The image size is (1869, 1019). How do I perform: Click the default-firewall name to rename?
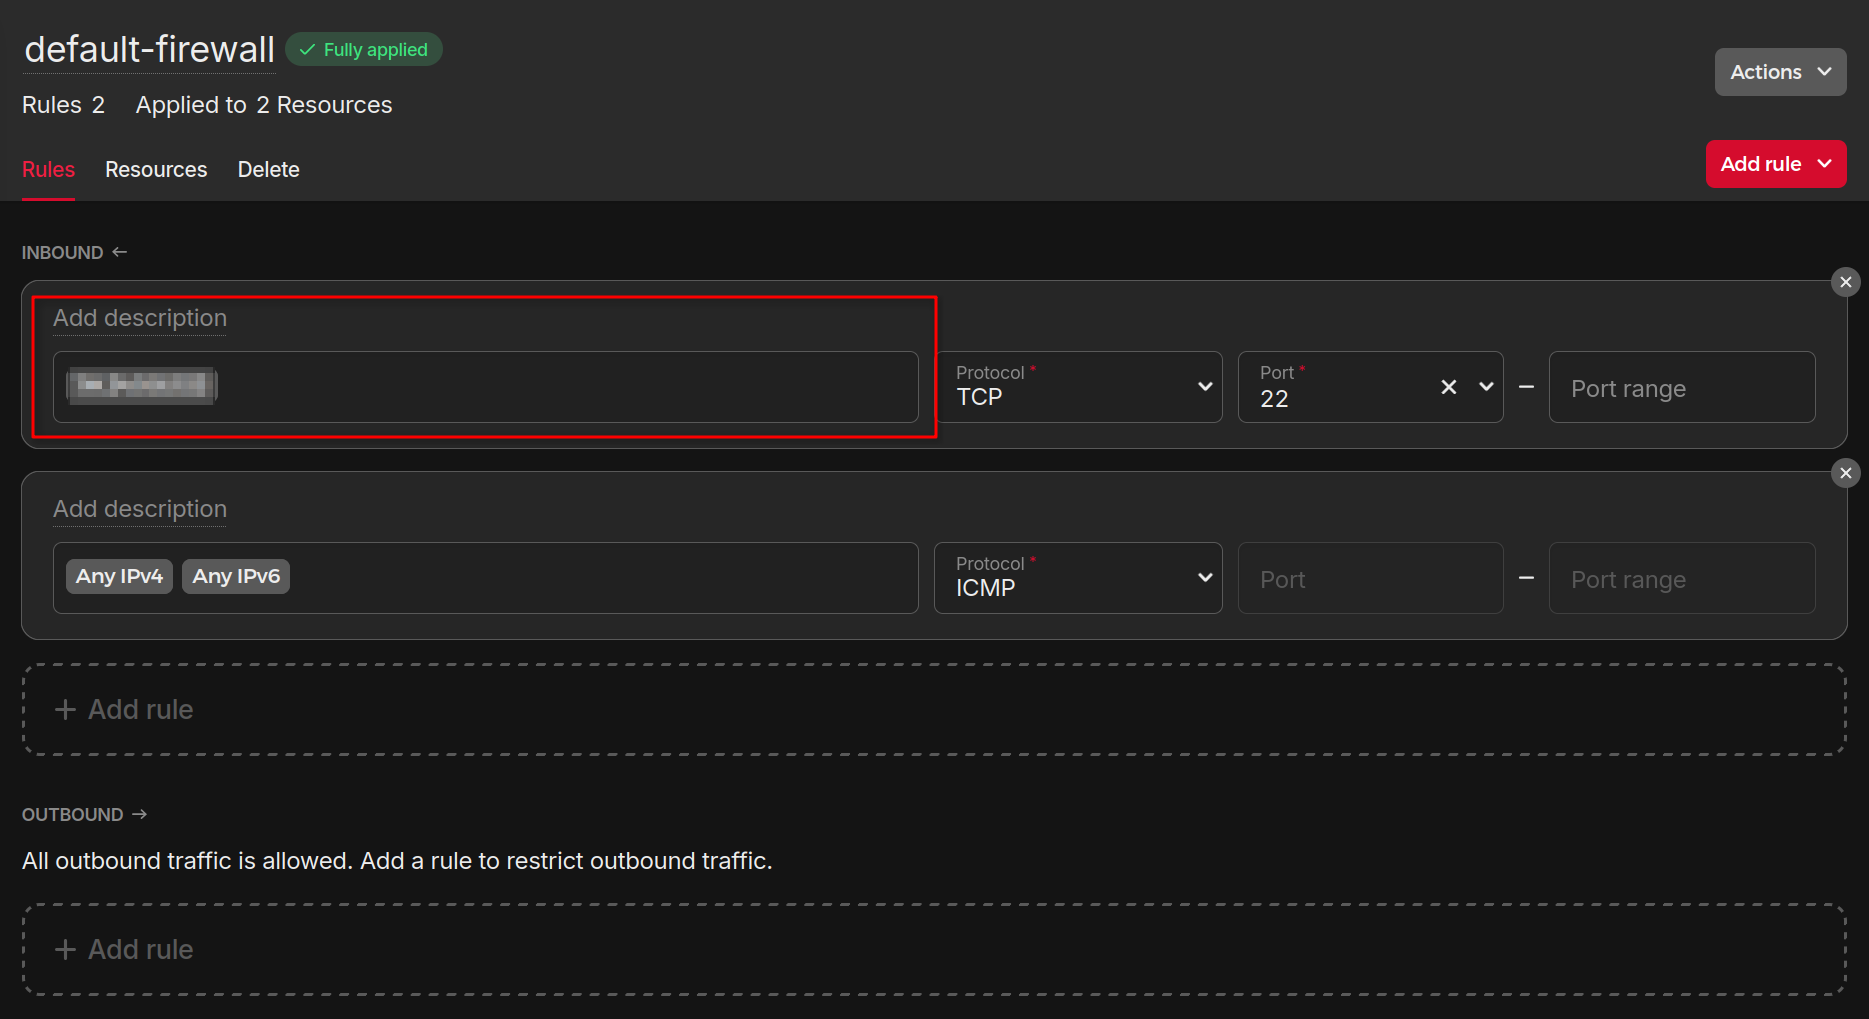coord(149,50)
